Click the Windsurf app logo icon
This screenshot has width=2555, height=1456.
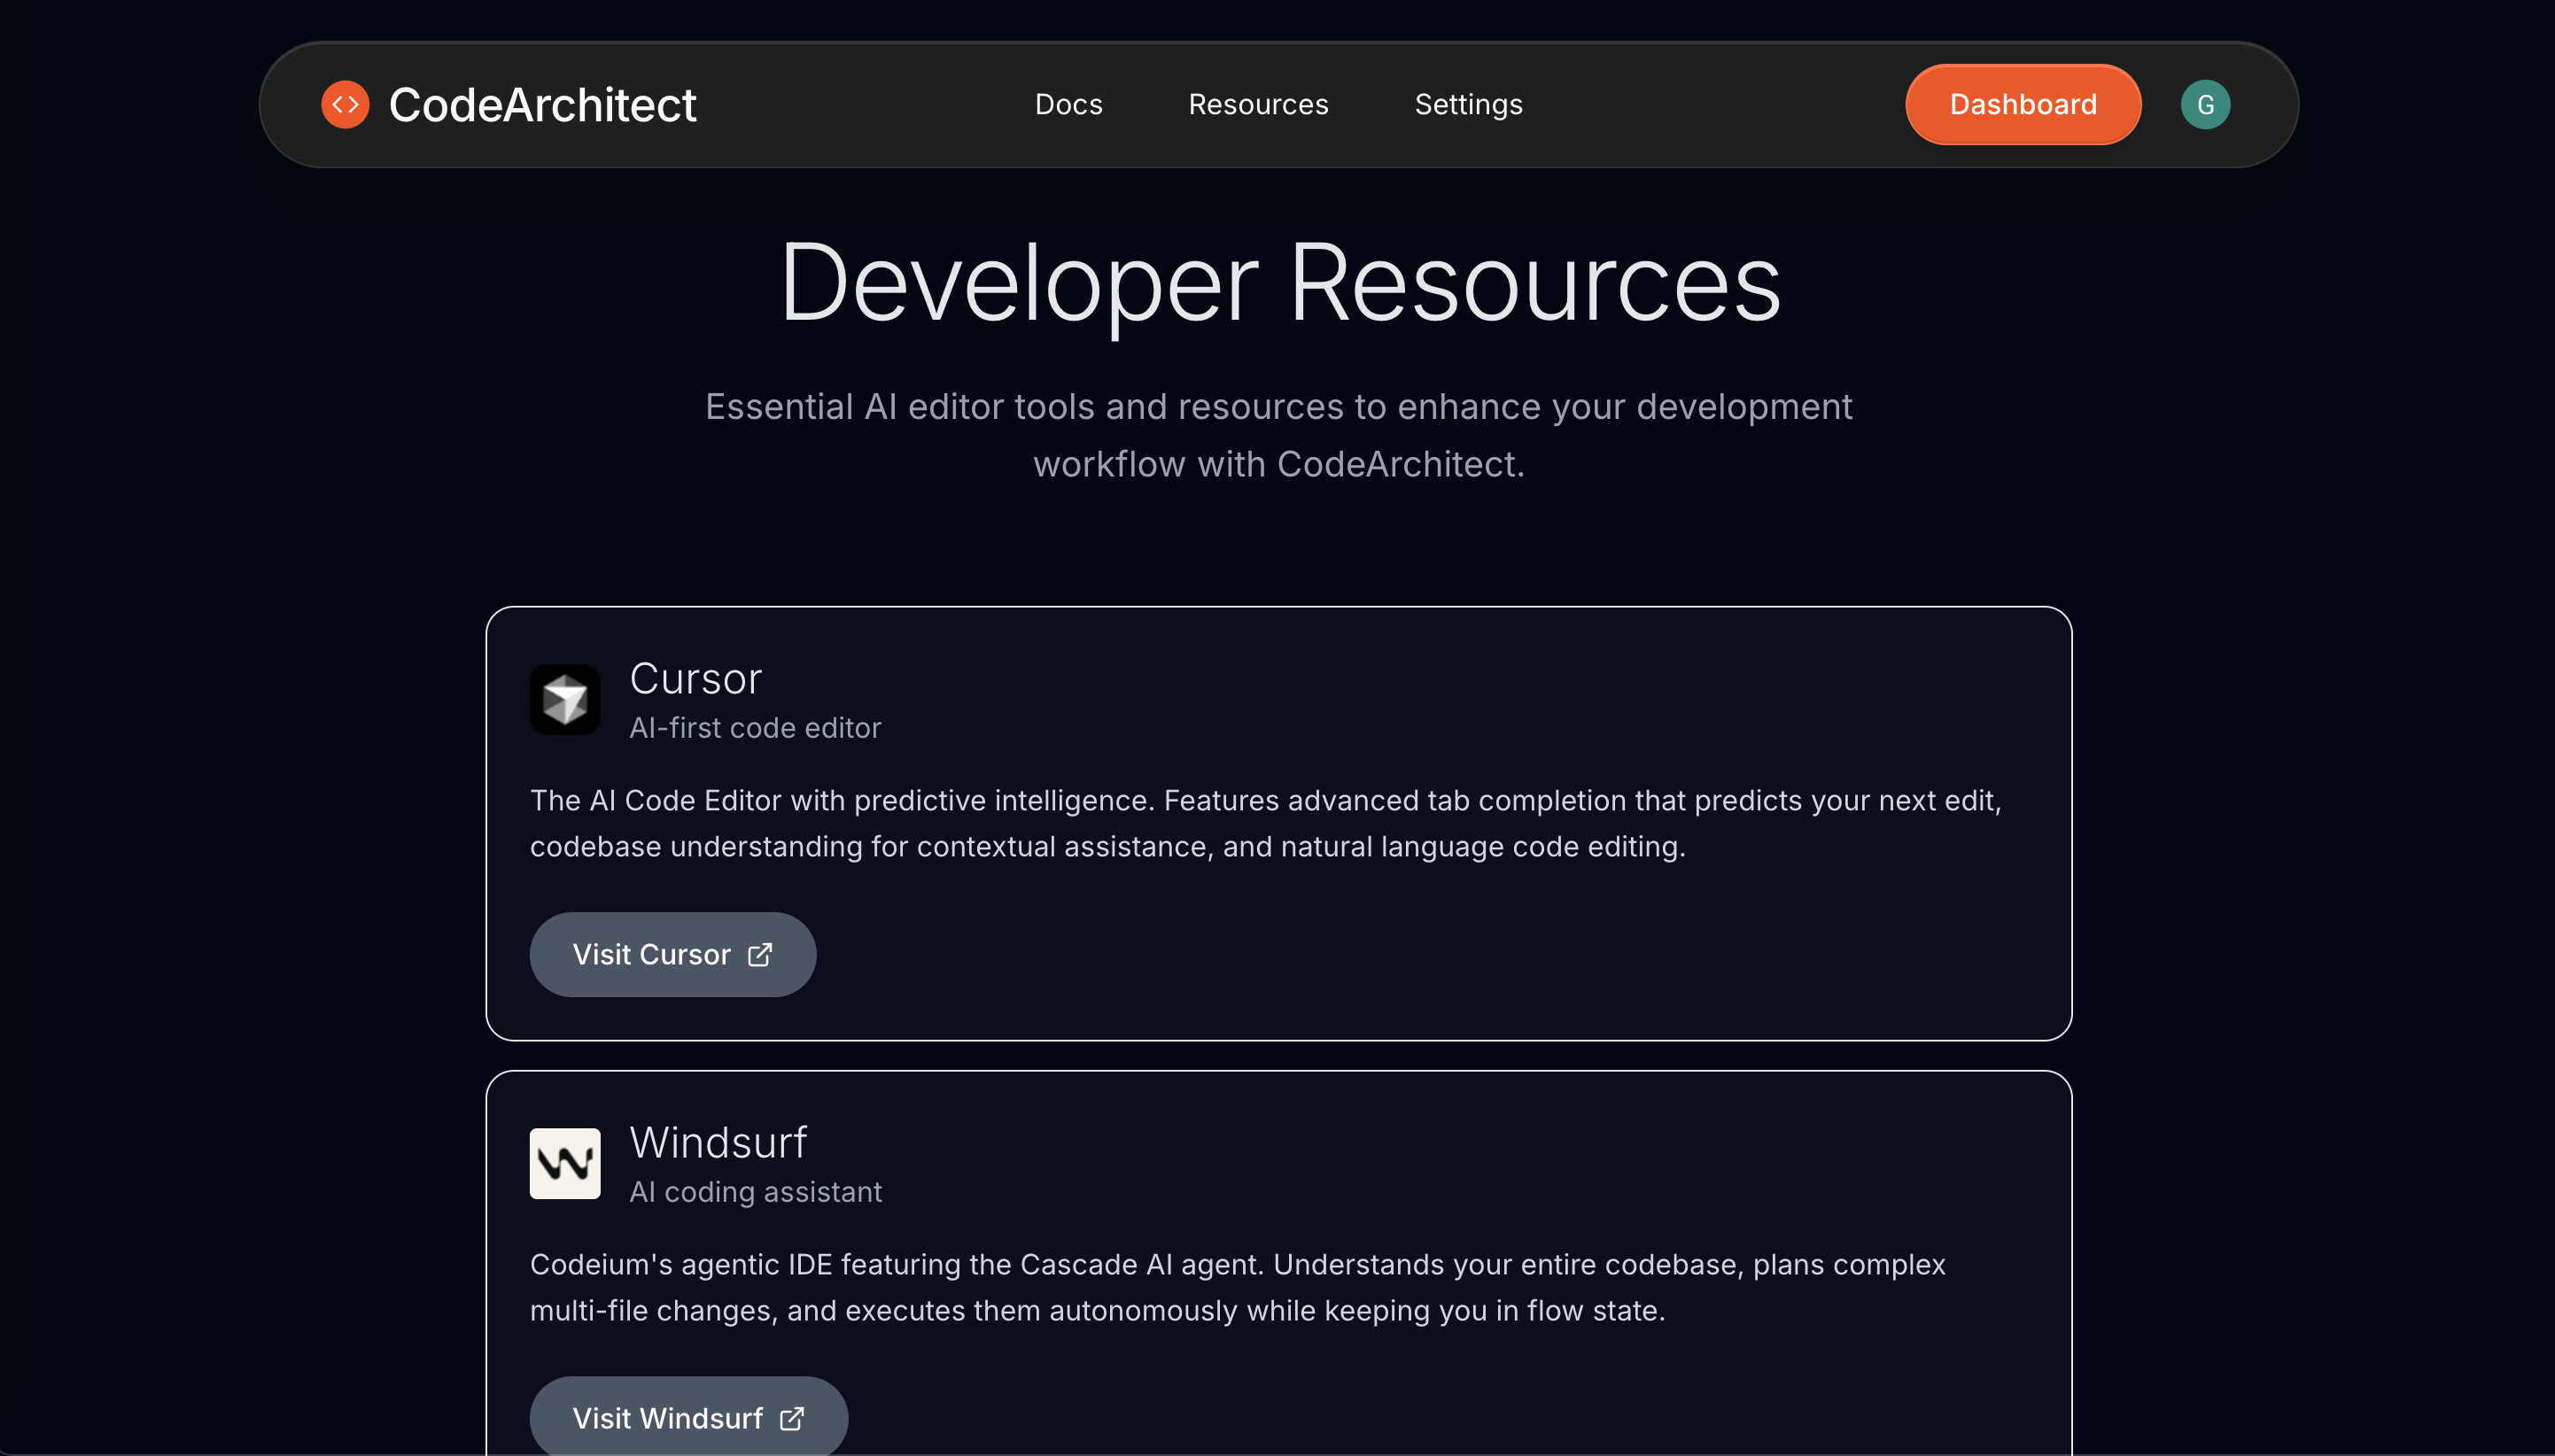[565, 1163]
